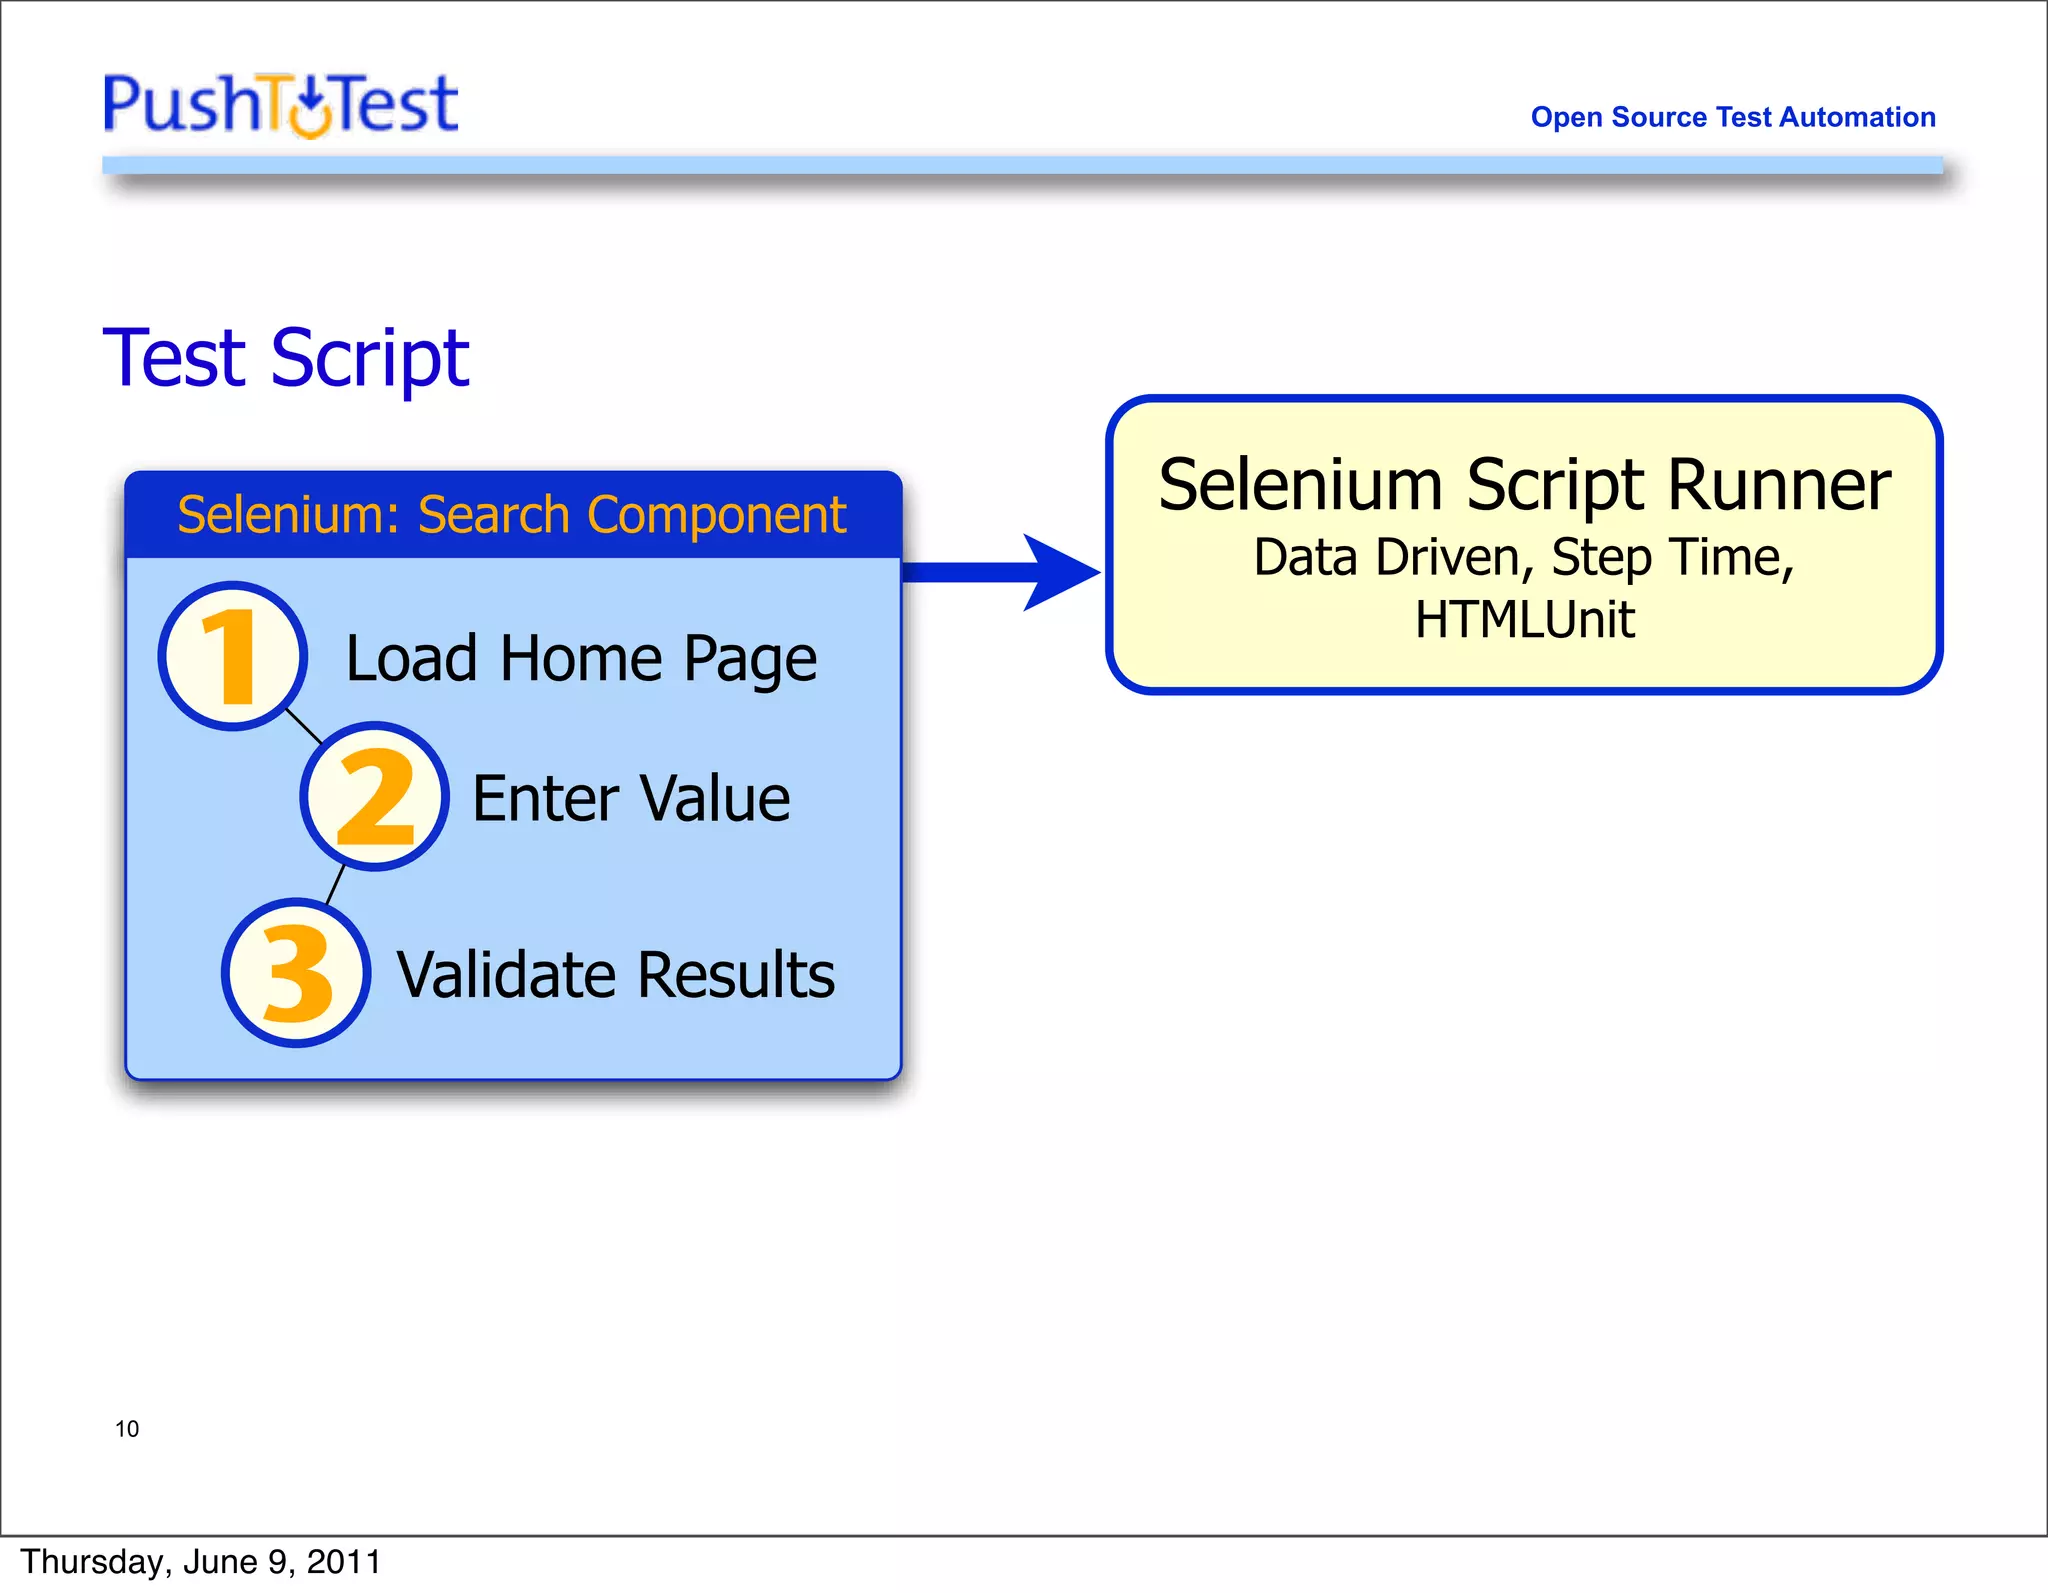Screen dimensions: 2048x1593
Task: Click the orange number 3 circle
Action: (x=296, y=973)
